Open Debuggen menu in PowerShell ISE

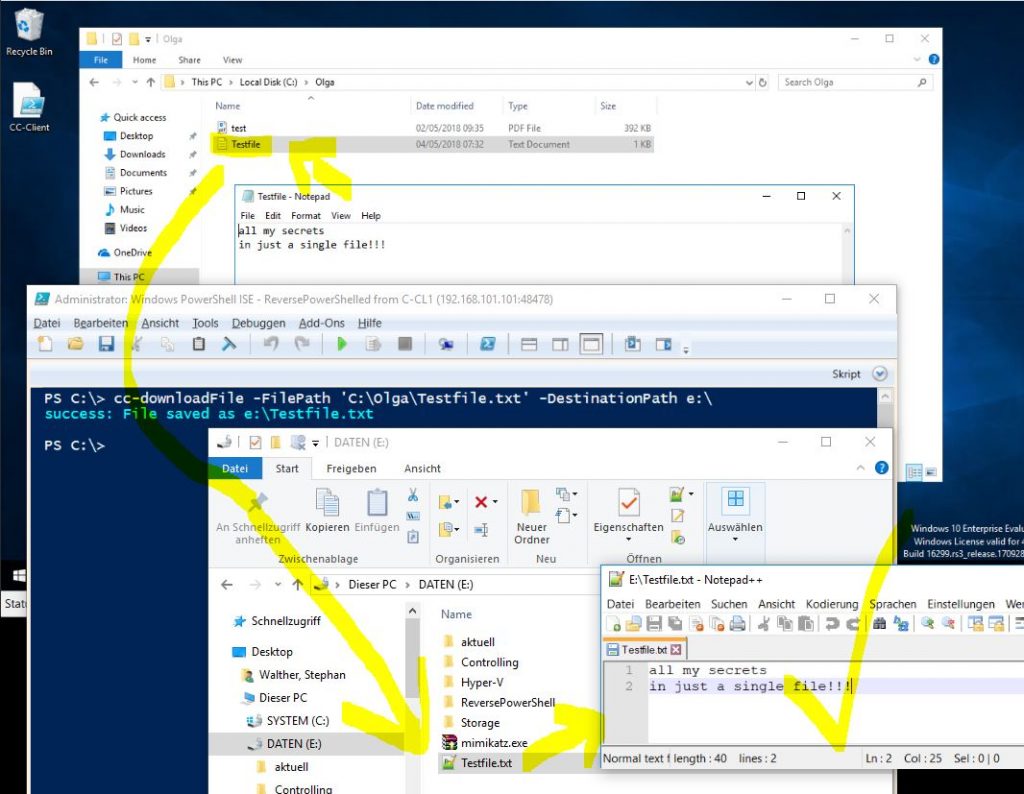point(258,323)
